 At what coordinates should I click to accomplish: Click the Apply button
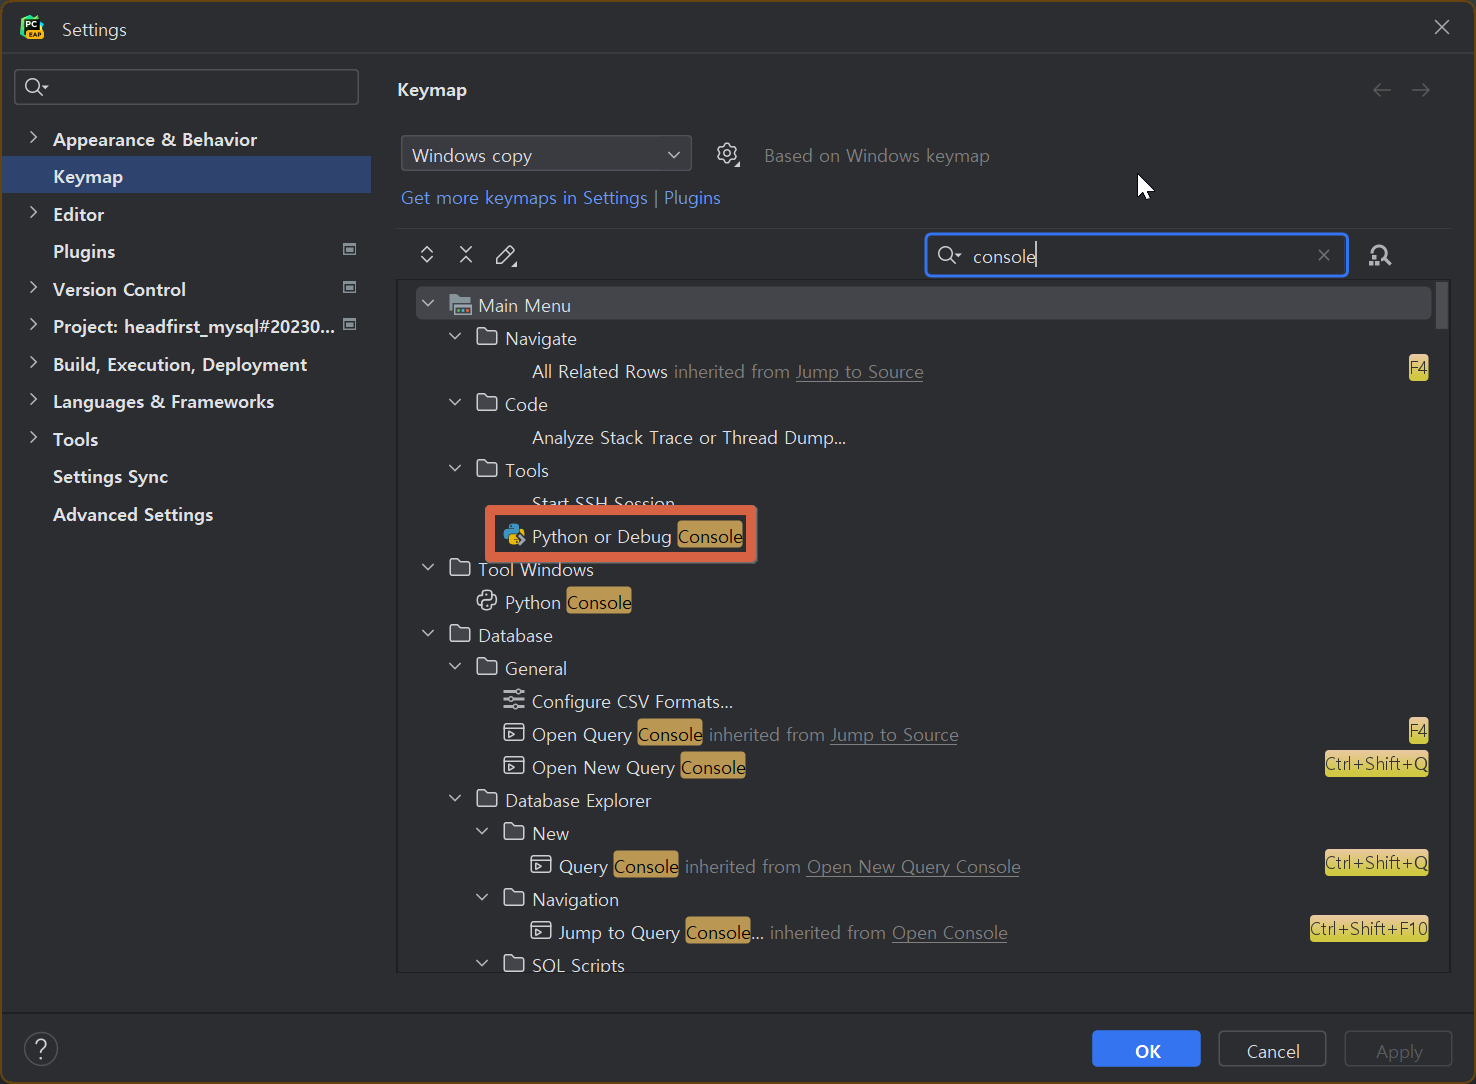pyautogui.click(x=1398, y=1050)
